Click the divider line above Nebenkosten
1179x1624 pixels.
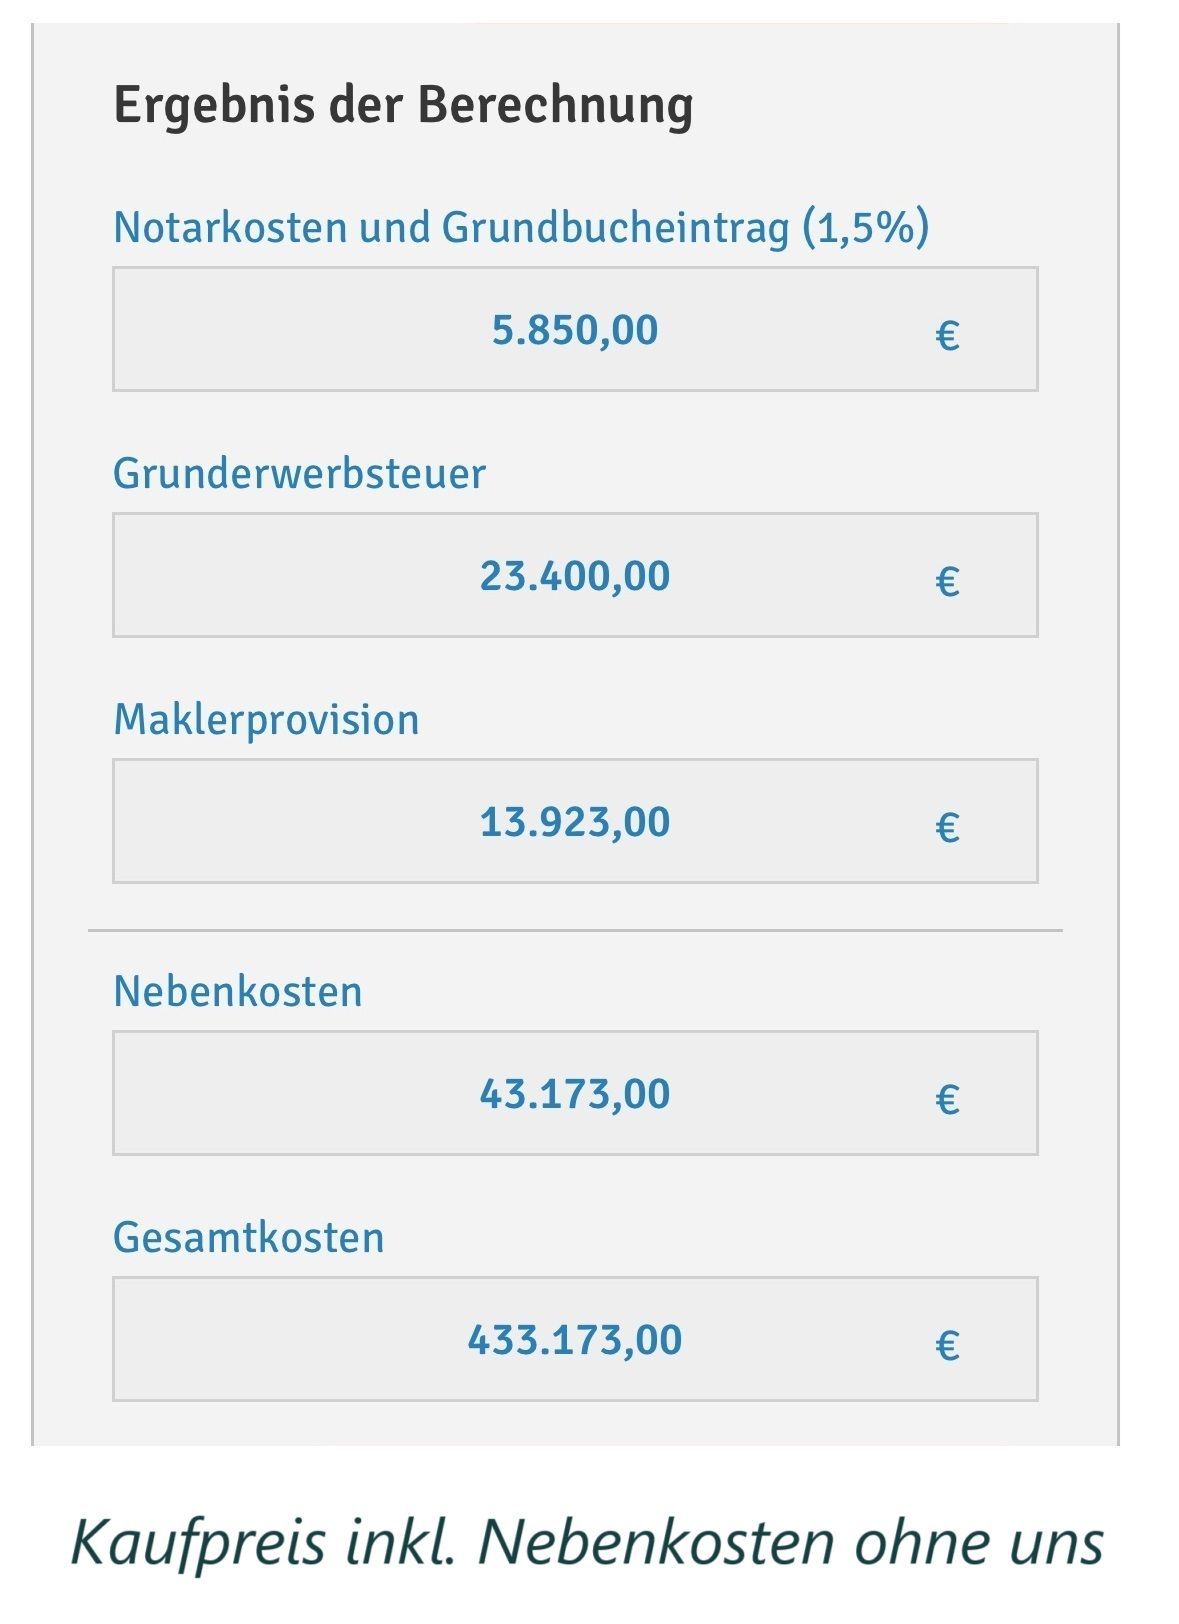(x=575, y=930)
